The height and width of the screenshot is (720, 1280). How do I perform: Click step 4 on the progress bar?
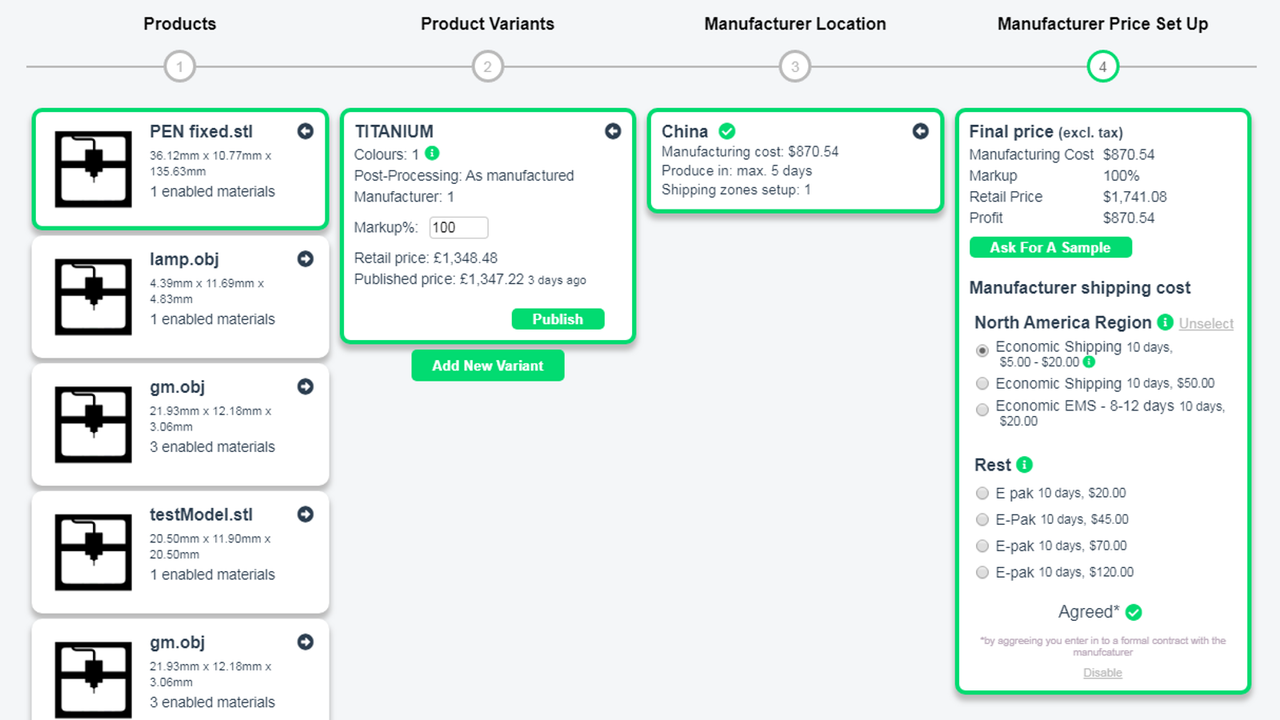point(1103,67)
